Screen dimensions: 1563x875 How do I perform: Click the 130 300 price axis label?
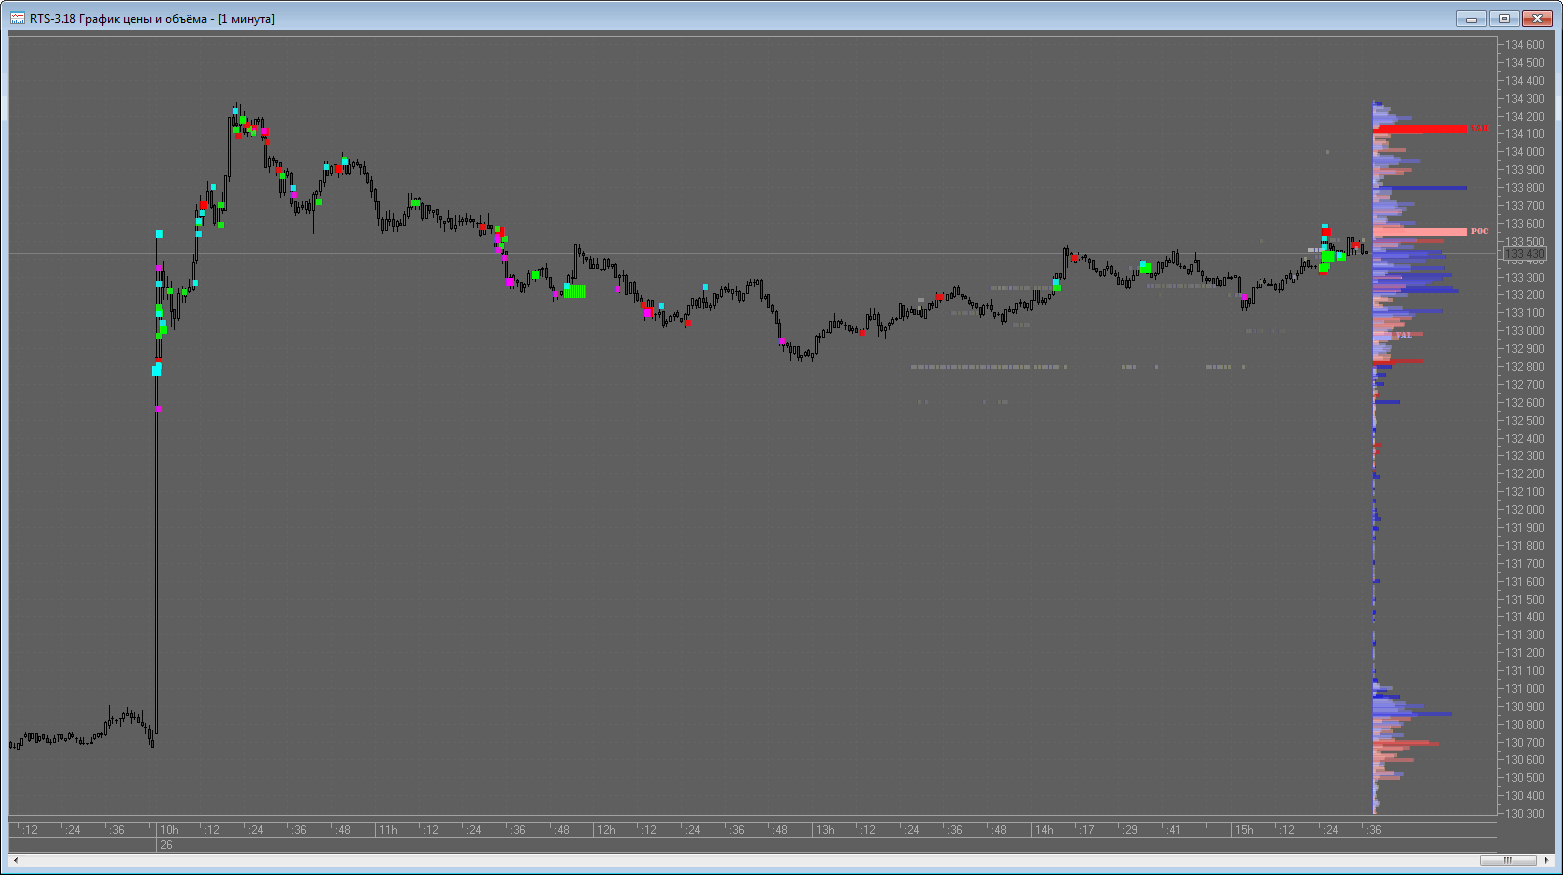pyautogui.click(x=1525, y=814)
